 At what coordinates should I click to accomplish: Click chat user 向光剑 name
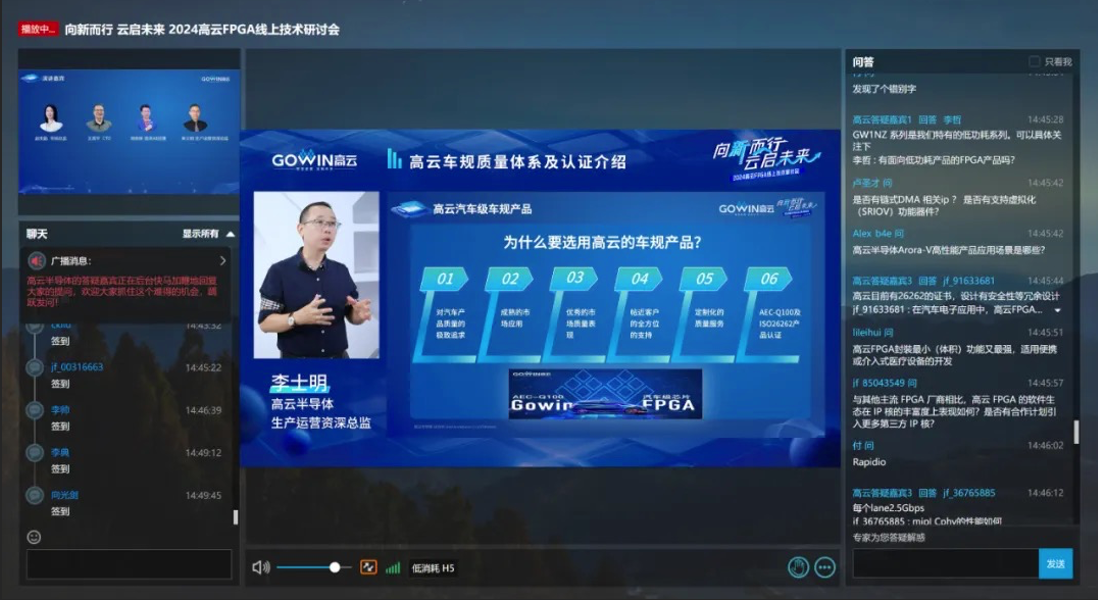click(64, 495)
